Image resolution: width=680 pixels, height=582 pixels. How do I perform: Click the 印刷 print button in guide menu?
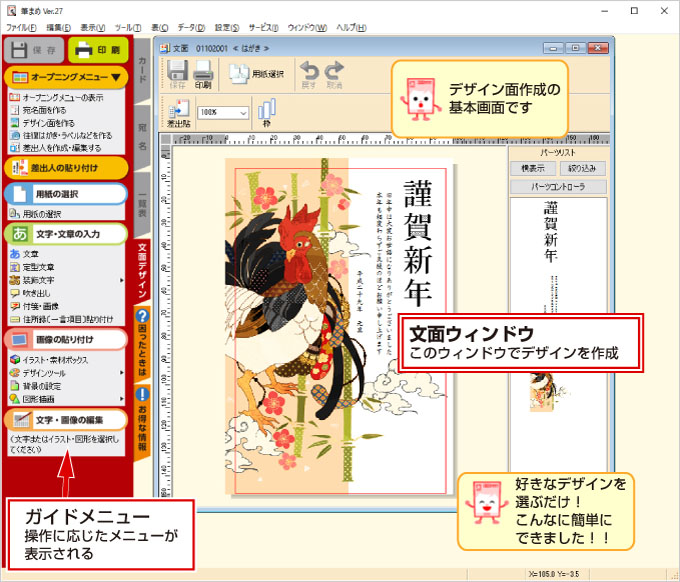click(x=98, y=50)
